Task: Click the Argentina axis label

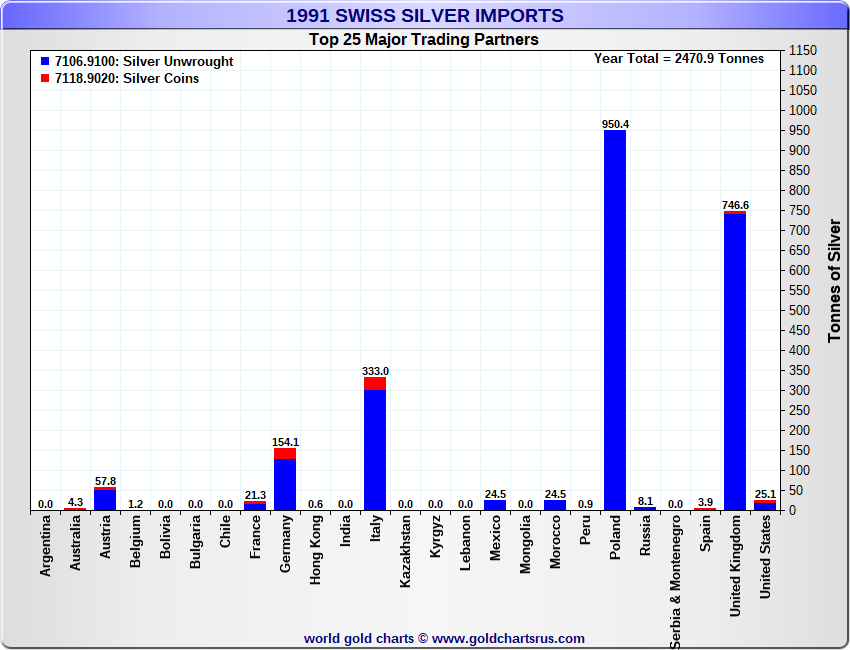Action: coord(46,545)
